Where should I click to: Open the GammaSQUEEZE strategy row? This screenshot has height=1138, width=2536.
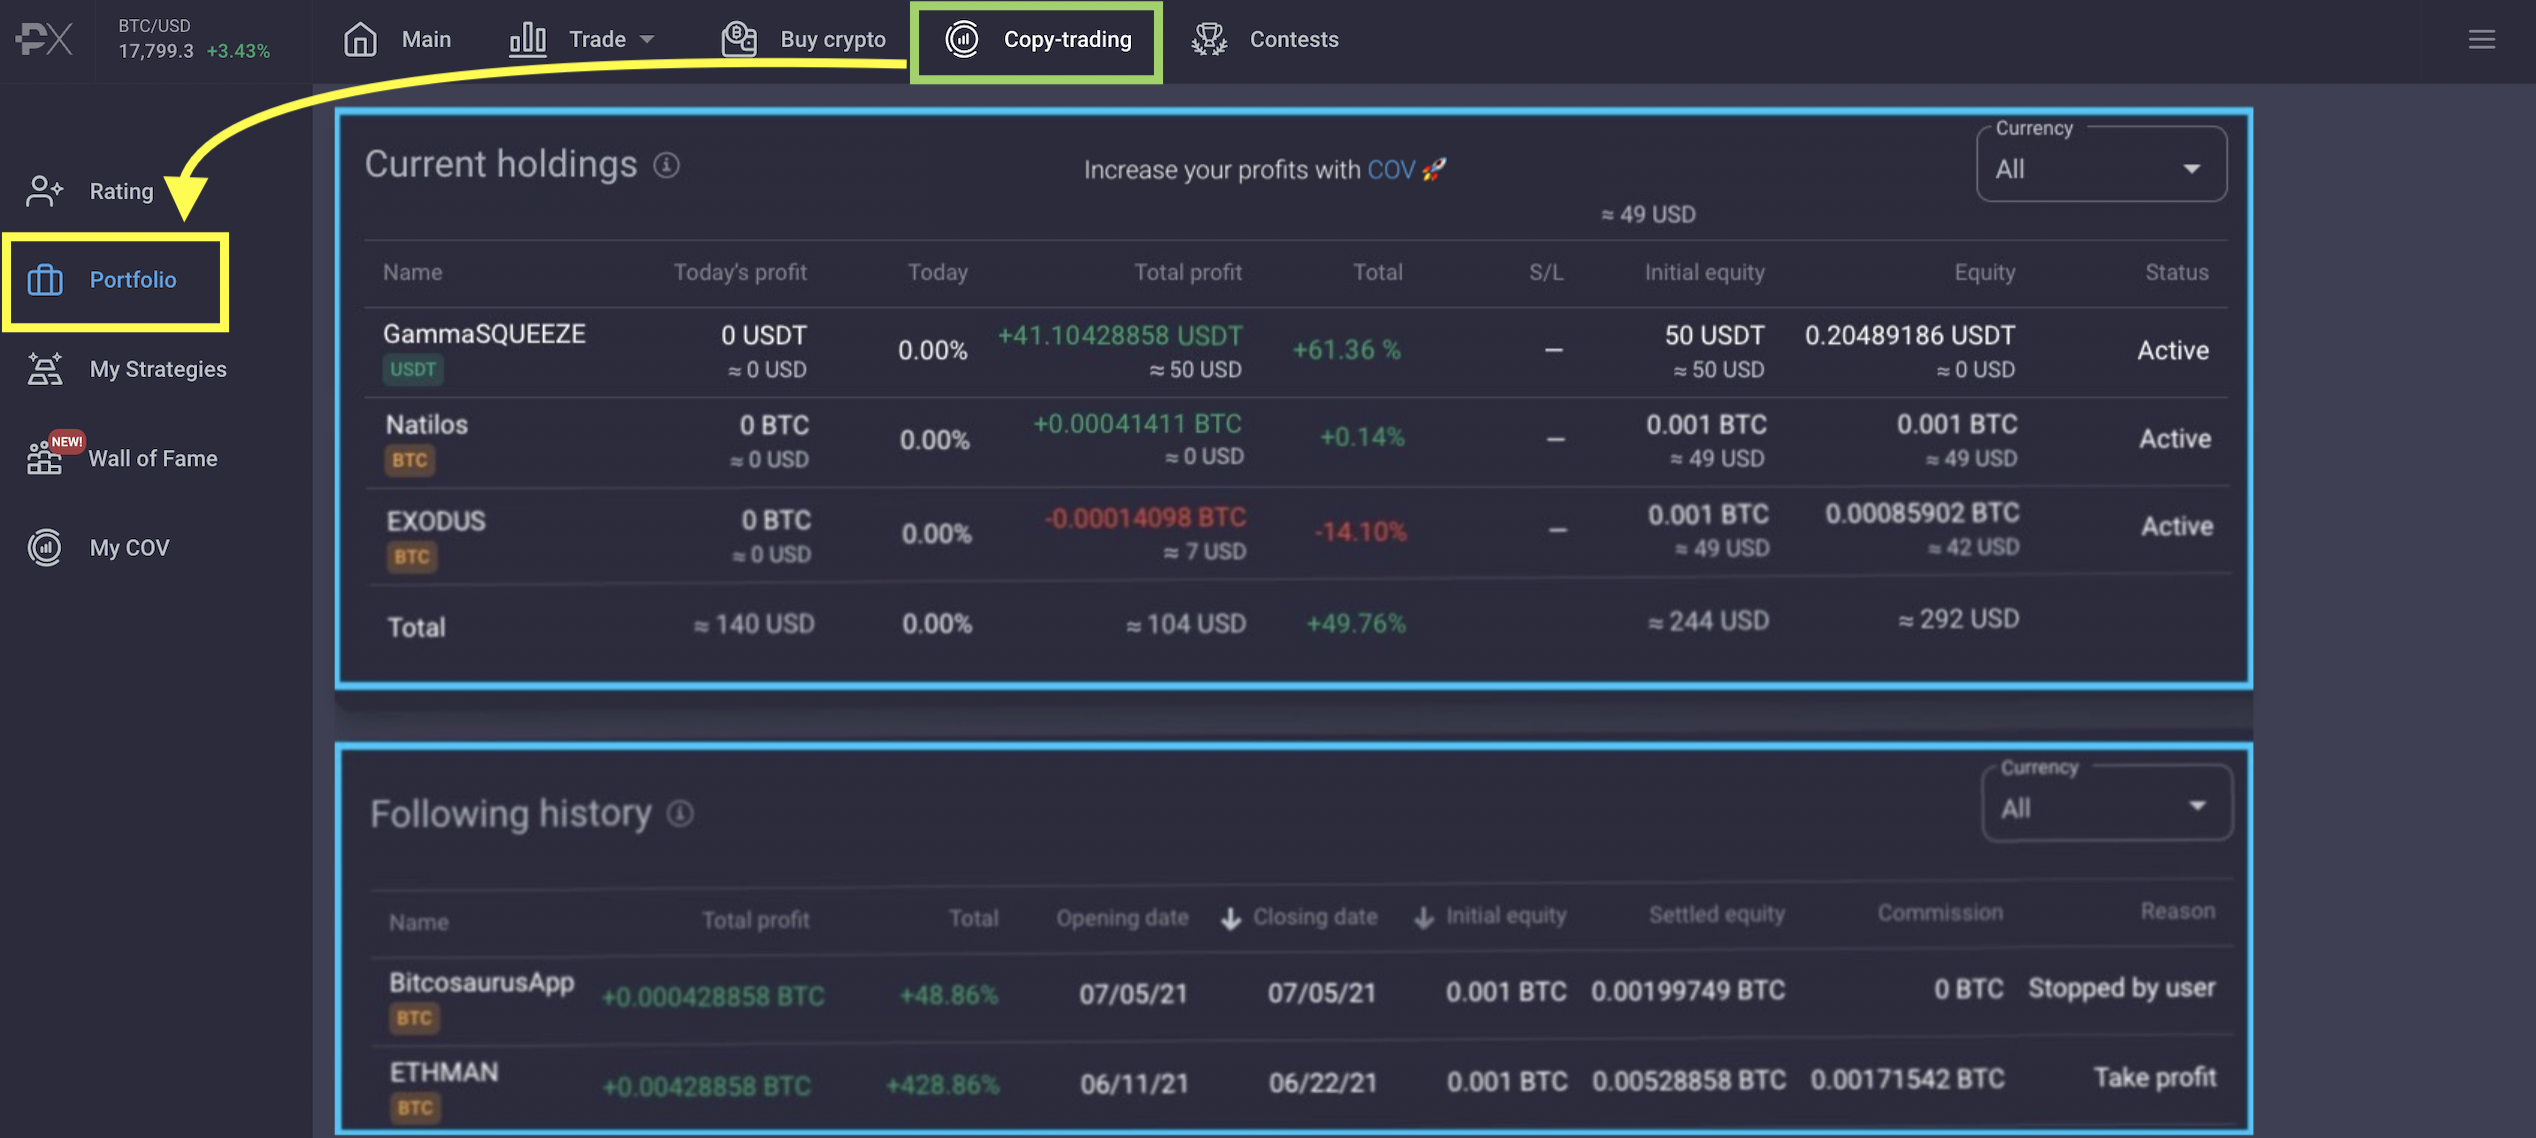click(x=484, y=334)
